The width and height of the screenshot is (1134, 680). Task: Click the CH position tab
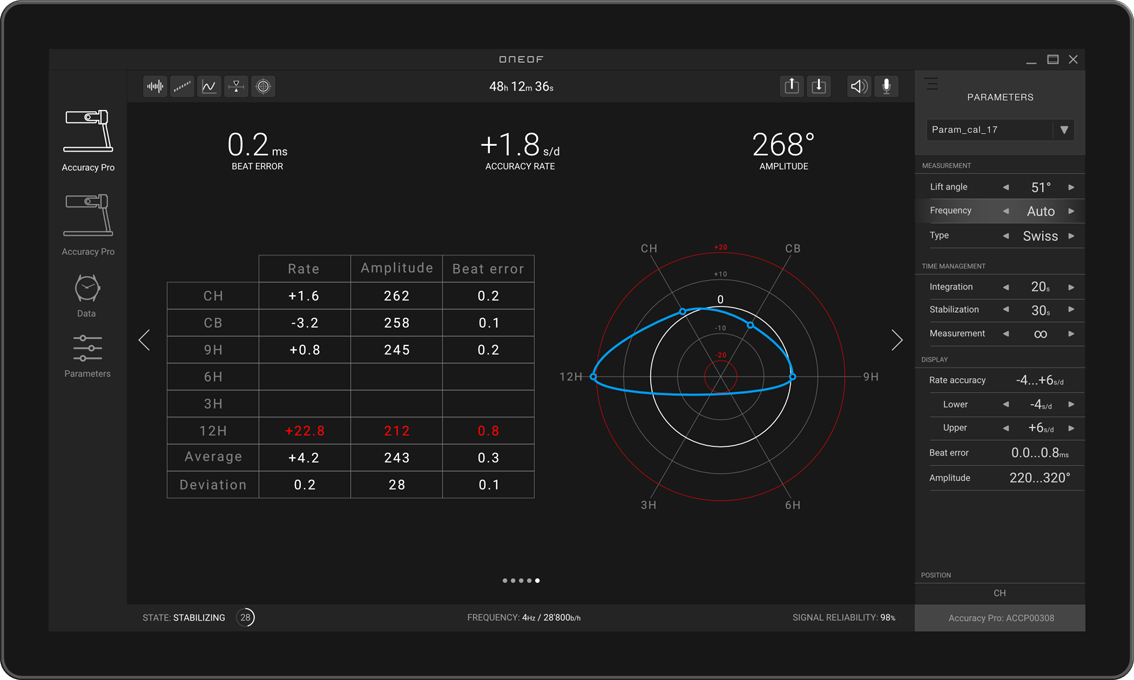click(x=999, y=593)
